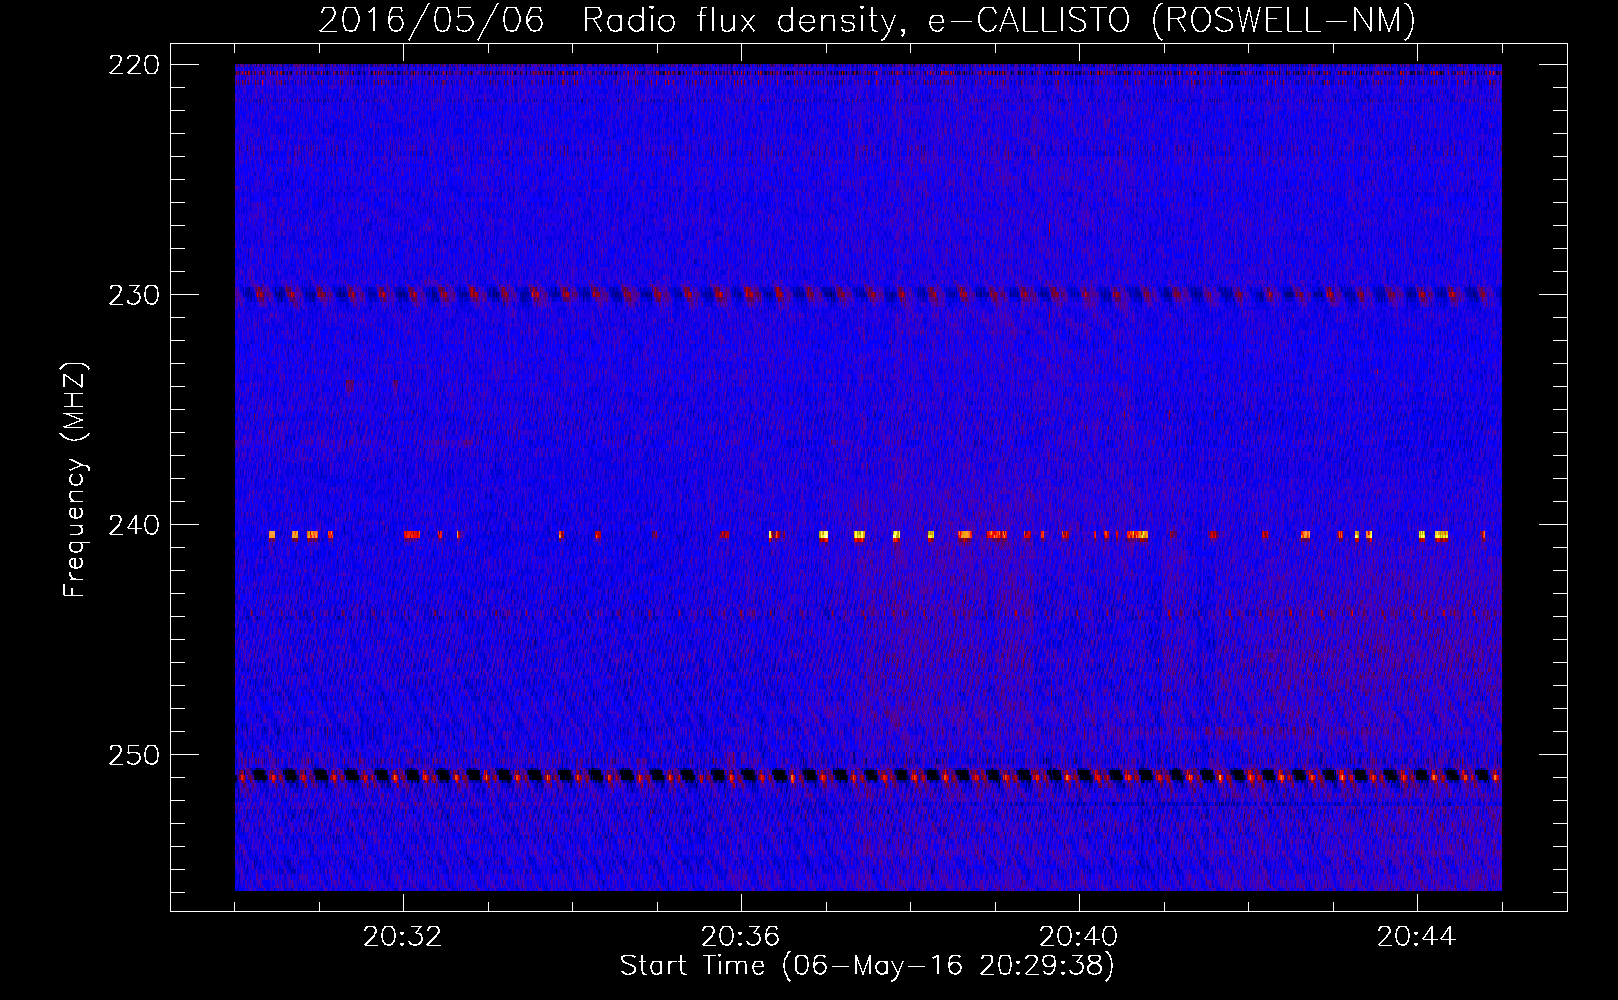Select the "240" frequency tick label
The image size is (1618, 1000).
click(133, 525)
